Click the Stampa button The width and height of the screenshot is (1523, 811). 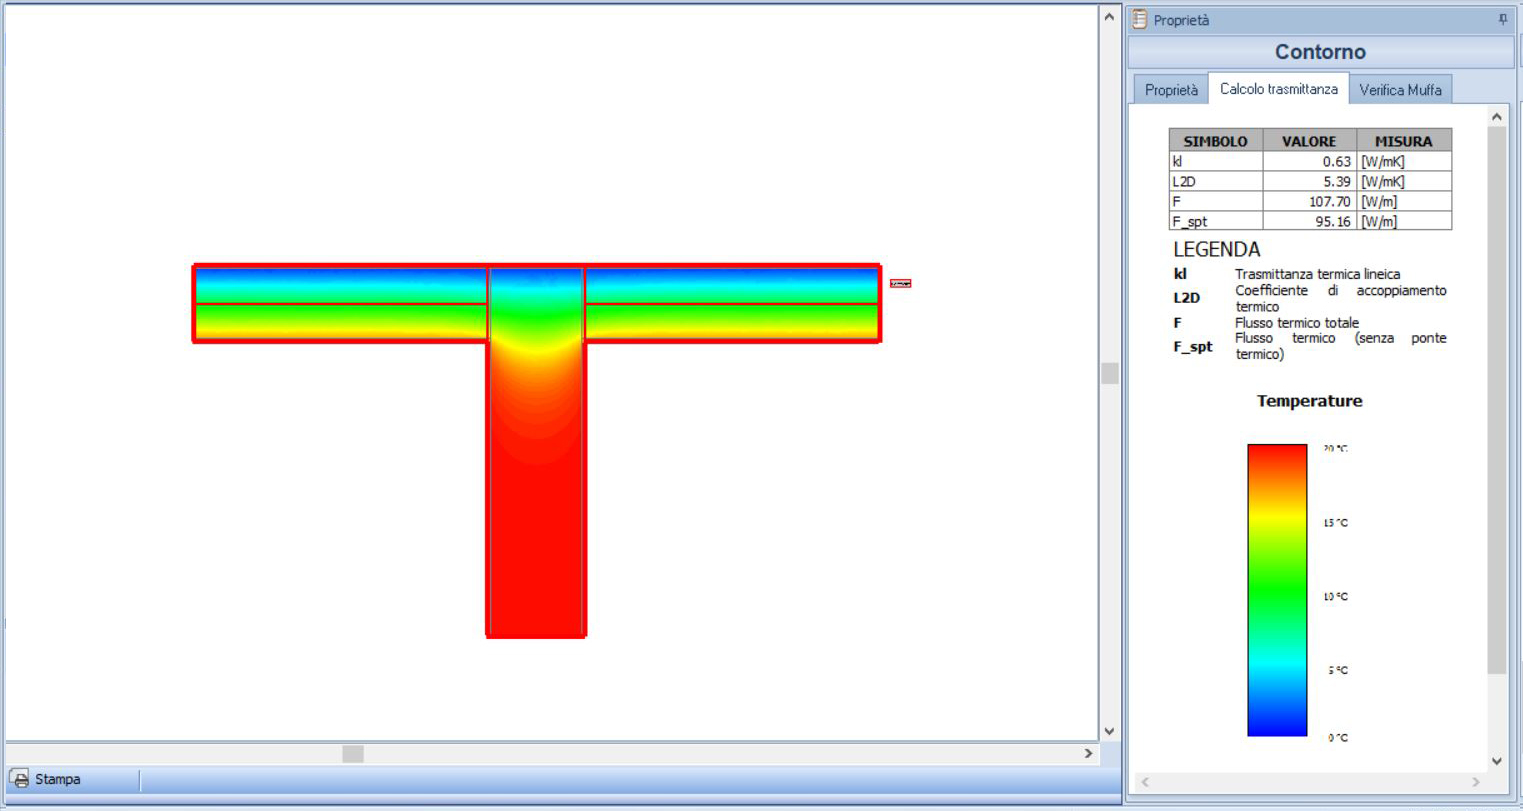tap(46, 779)
